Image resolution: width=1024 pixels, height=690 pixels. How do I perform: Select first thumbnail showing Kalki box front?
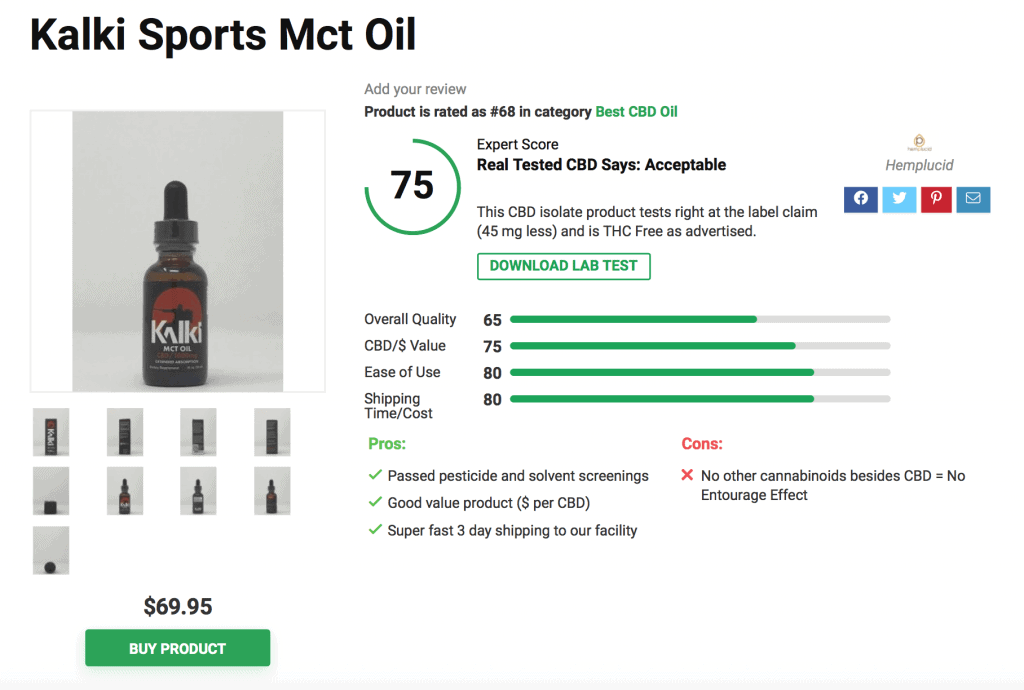coord(51,432)
